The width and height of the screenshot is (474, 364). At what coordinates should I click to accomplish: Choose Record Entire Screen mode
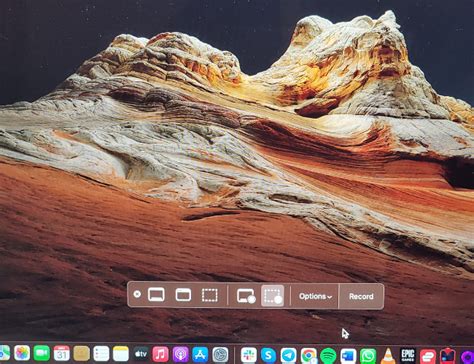(x=246, y=296)
